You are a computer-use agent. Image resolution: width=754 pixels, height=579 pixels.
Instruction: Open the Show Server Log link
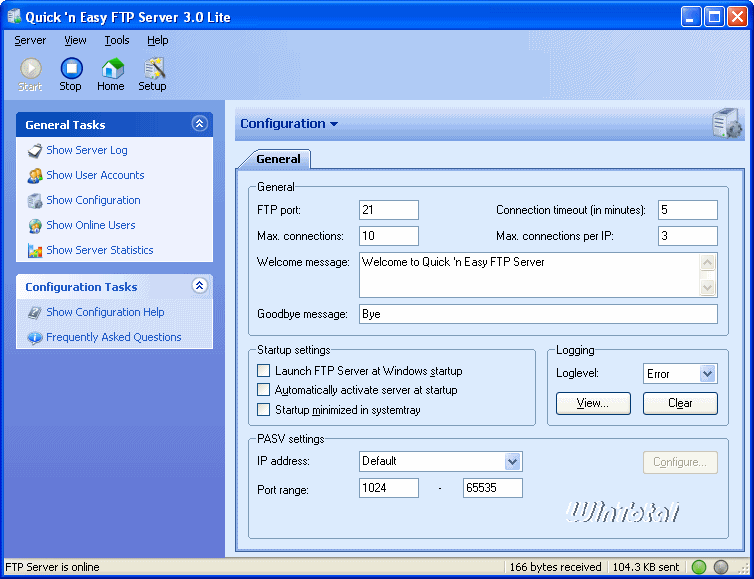tap(87, 151)
